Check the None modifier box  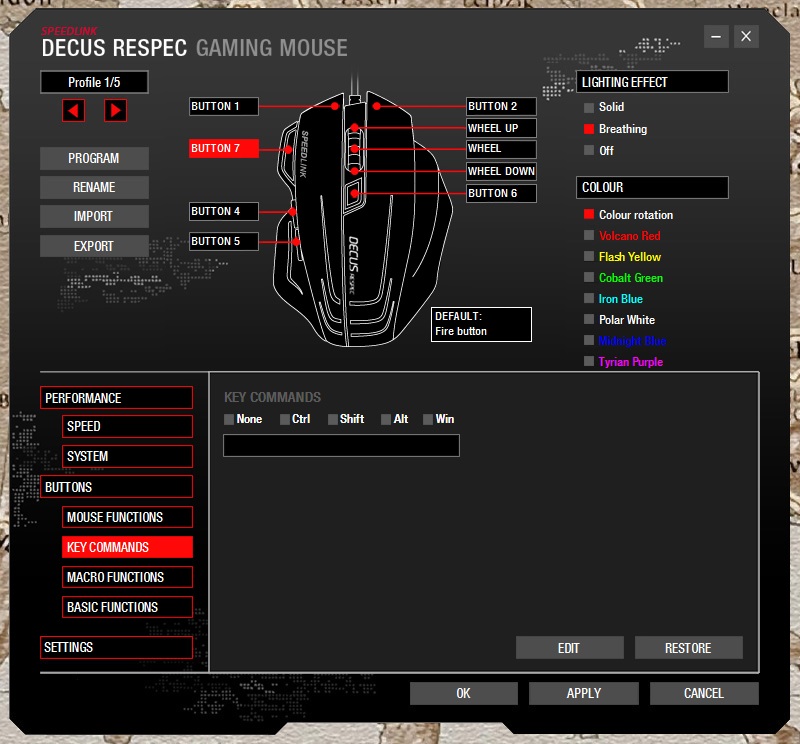point(229,419)
